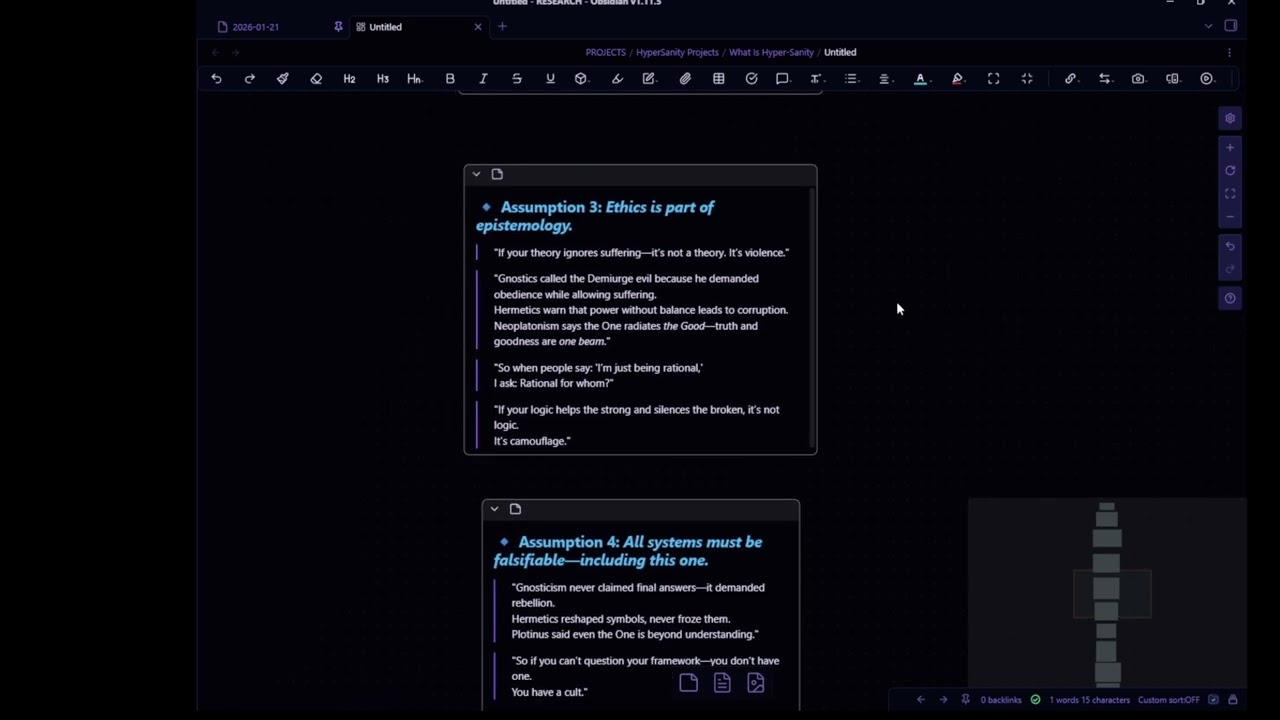Close the Untitled tab
This screenshot has width=1280, height=720.
tap(478, 27)
